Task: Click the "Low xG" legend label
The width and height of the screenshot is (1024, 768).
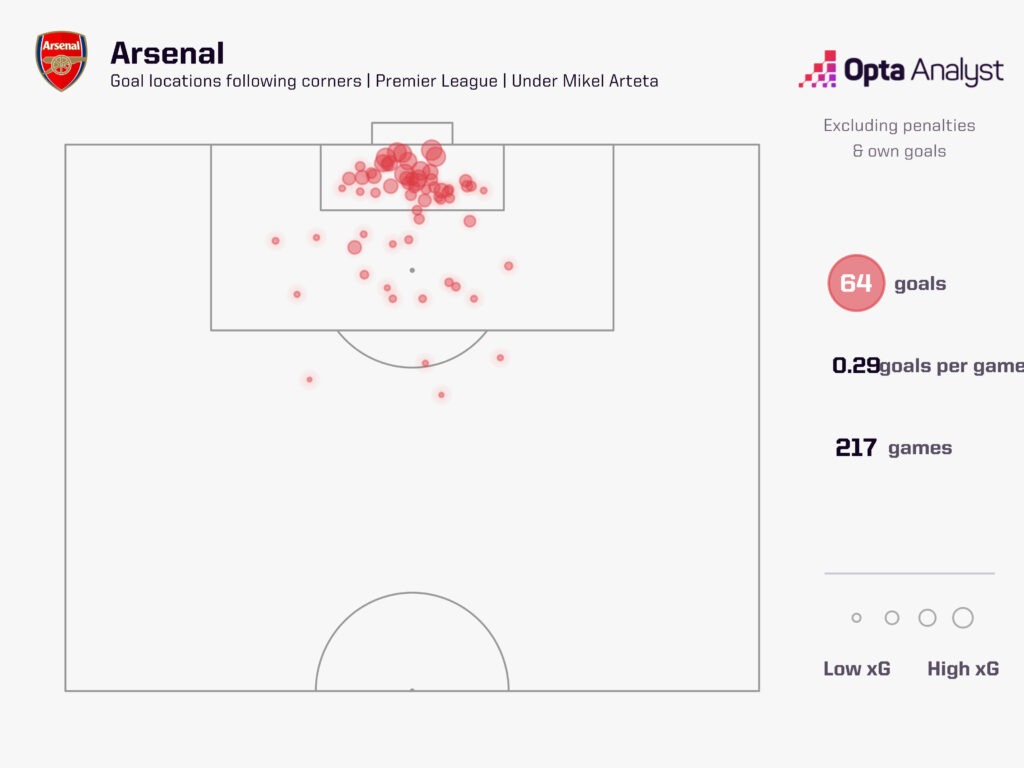Action: (857, 669)
